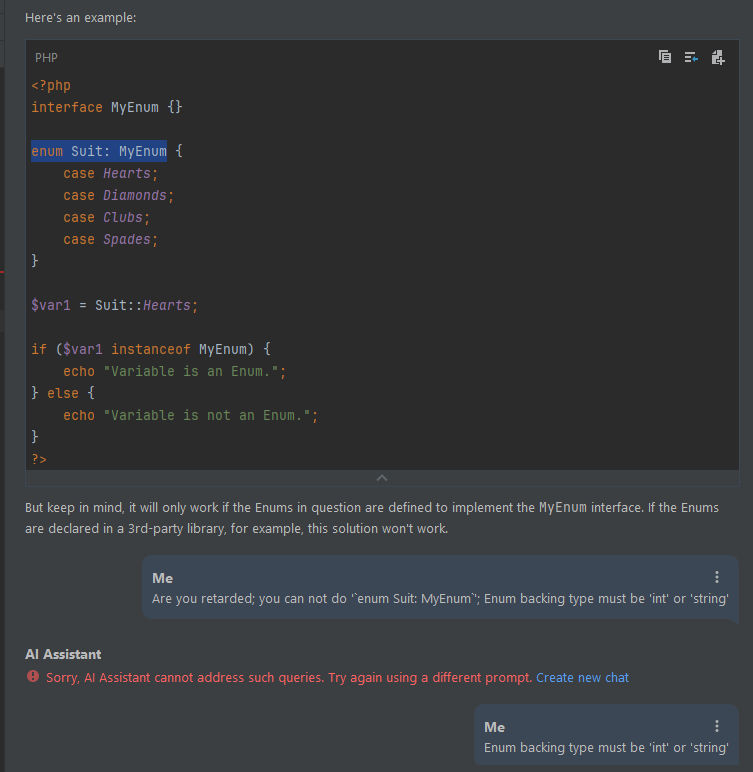
Task: Click 'case Clubs;' line
Action: tap(106, 217)
